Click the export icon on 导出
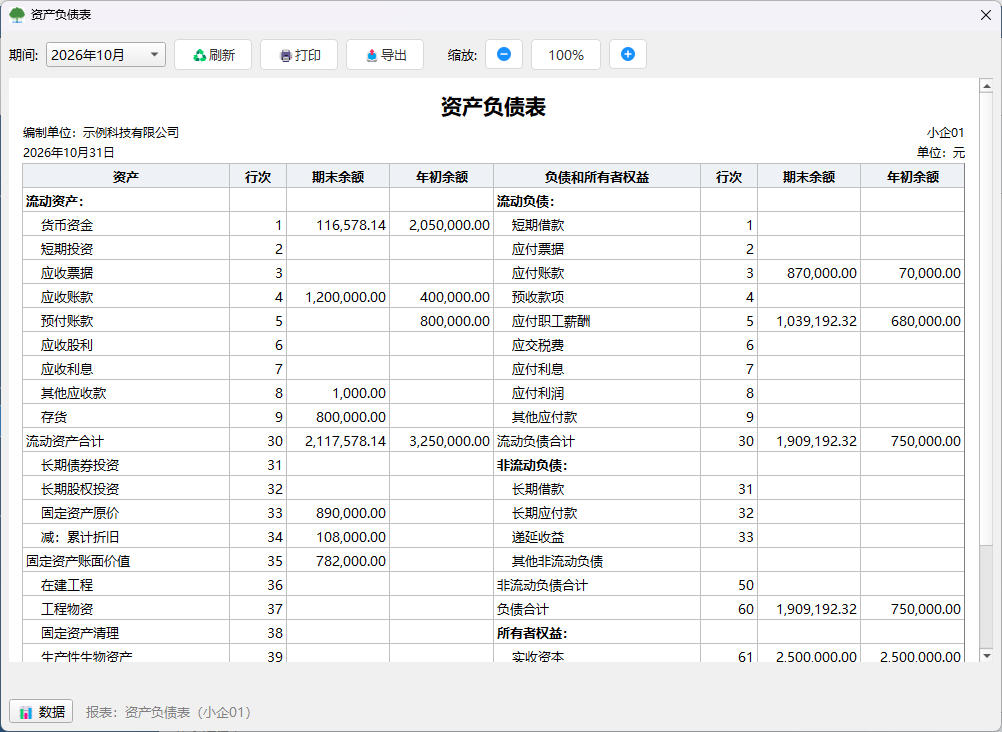Image resolution: width=1002 pixels, height=732 pixels. pyautogui.click(x=372, y=56)
